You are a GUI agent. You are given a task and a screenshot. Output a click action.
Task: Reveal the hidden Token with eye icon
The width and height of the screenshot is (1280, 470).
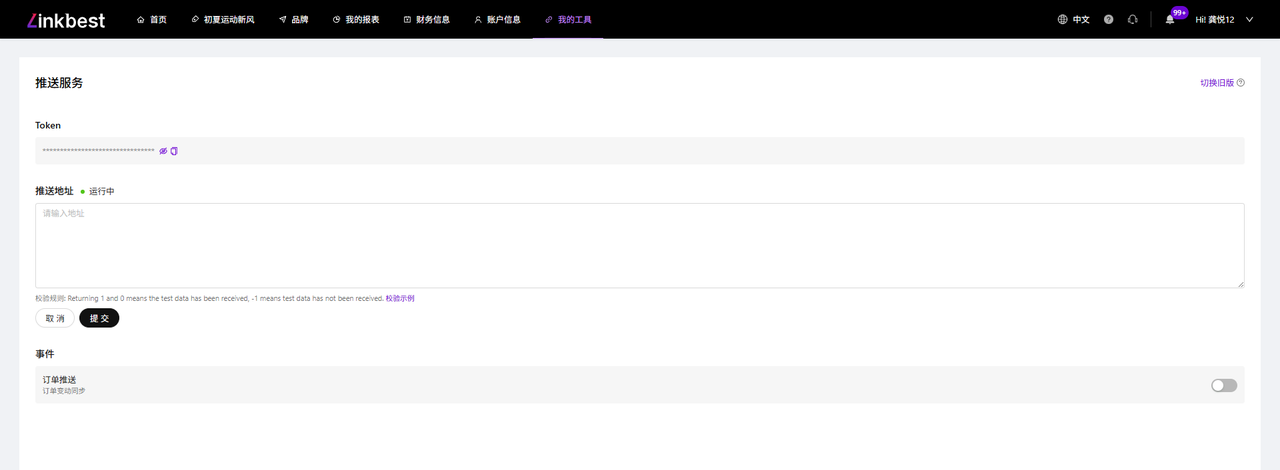(163, 151)
